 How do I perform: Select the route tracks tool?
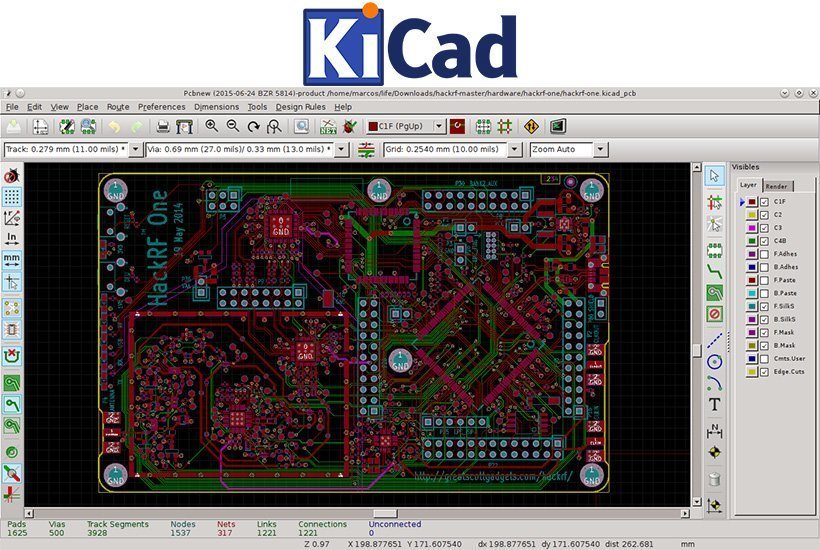point(714,271)
